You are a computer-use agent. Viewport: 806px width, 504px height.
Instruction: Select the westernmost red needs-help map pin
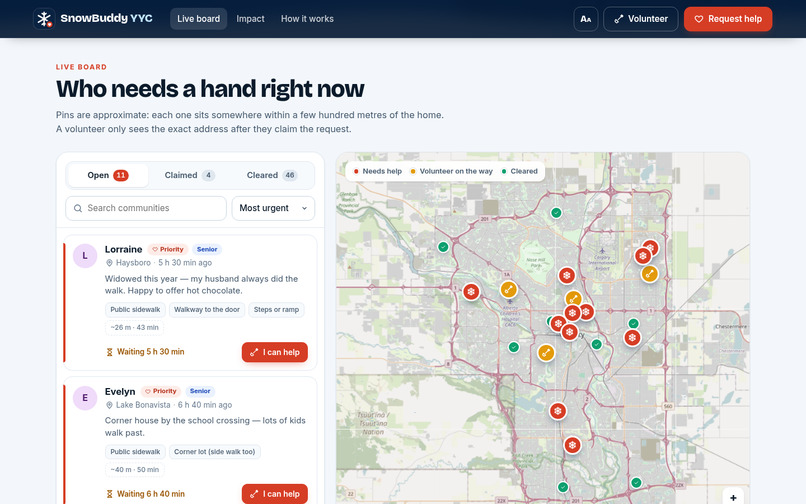coord(471,292)
